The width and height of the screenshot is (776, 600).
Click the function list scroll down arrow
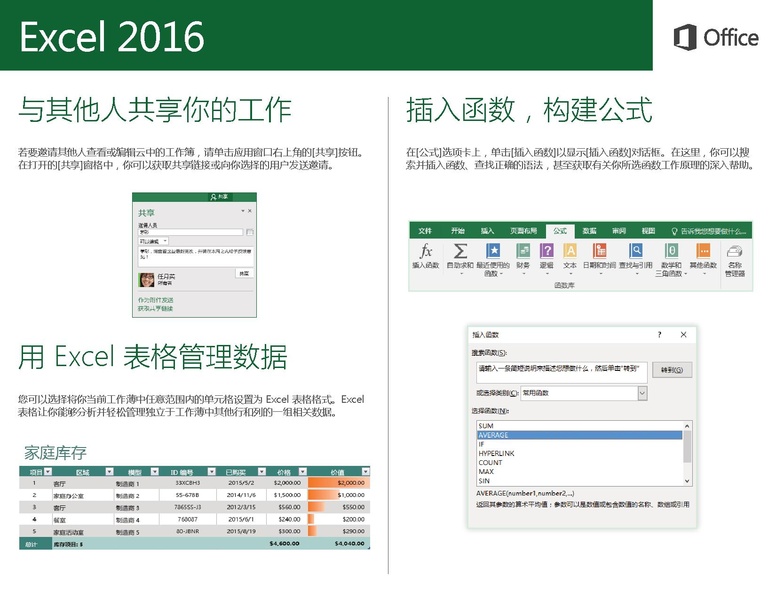(x=687, y=481)
